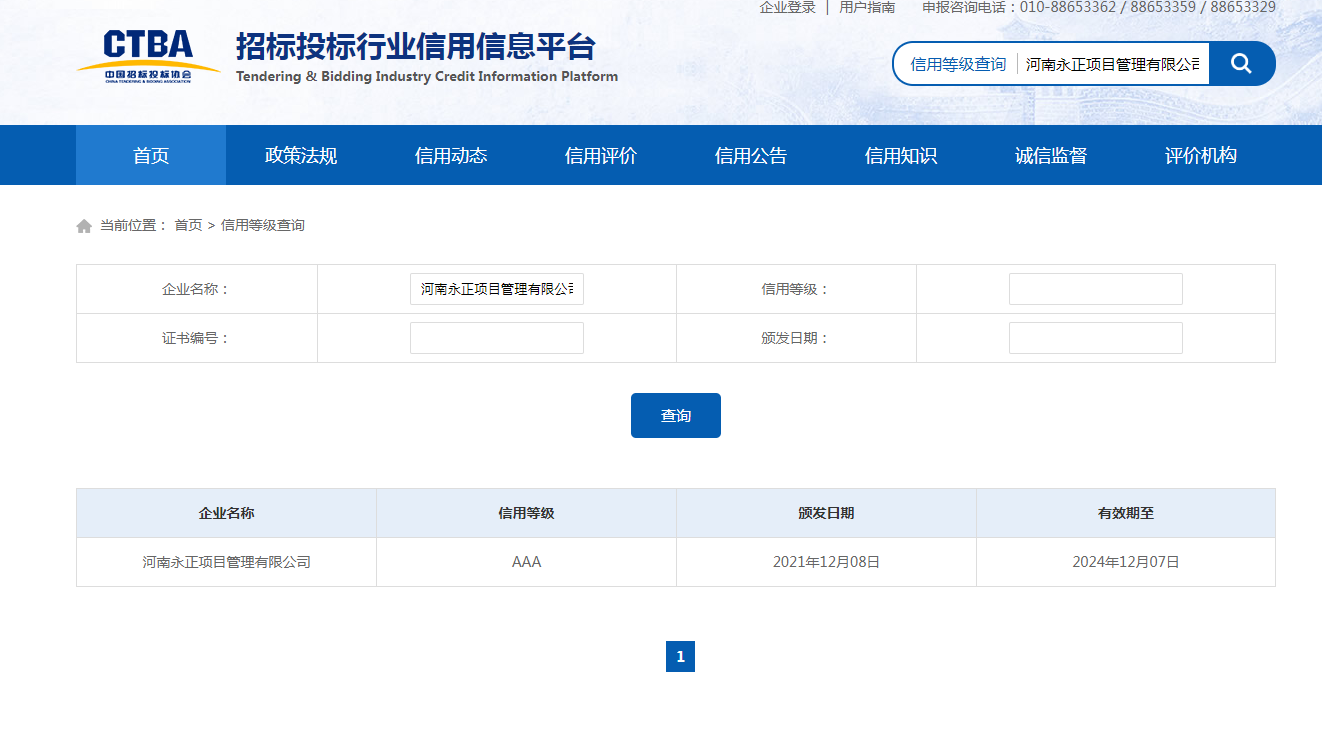Open the 诚信监督 menu
The width and height of the screenshot is (1322, 746).
pos(1051,155)
